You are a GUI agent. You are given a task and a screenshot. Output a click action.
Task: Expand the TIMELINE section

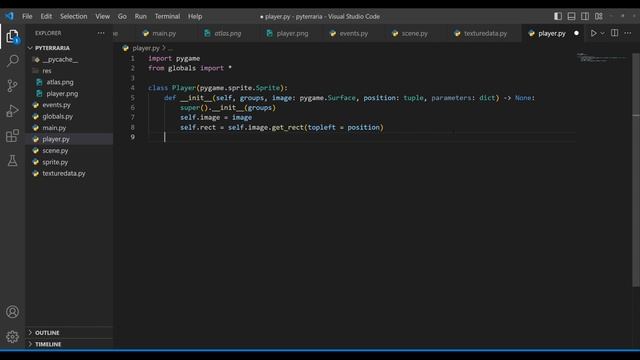click(69, 344)
